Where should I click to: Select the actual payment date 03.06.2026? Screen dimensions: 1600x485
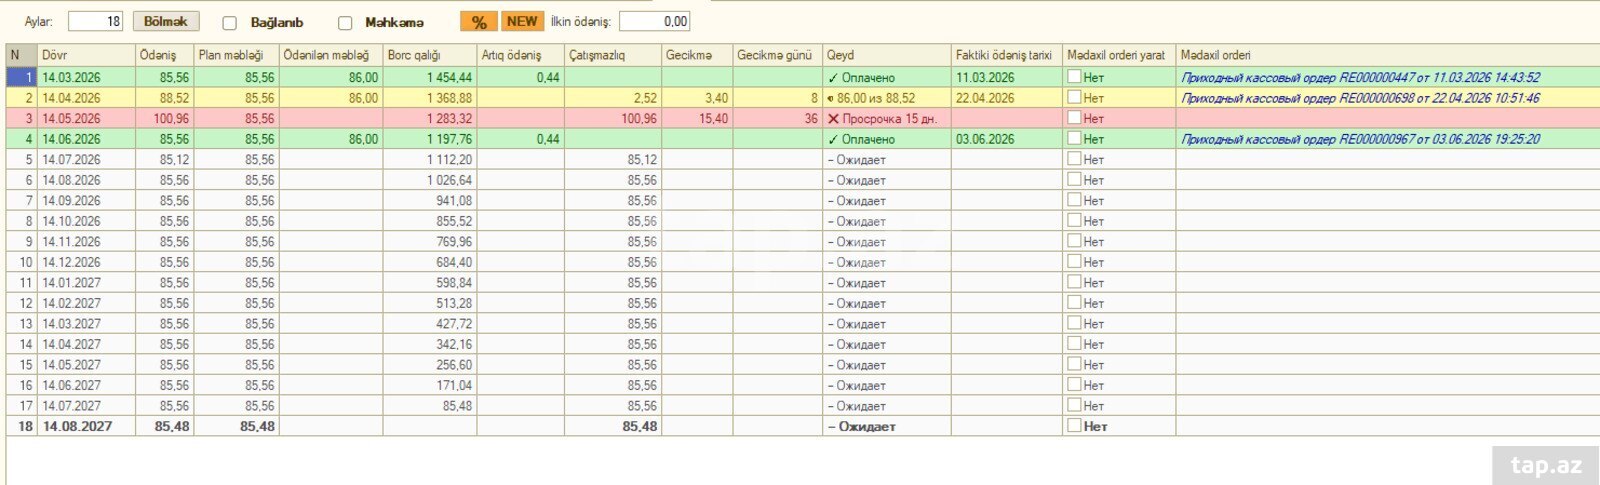(x=1007, y=139)
